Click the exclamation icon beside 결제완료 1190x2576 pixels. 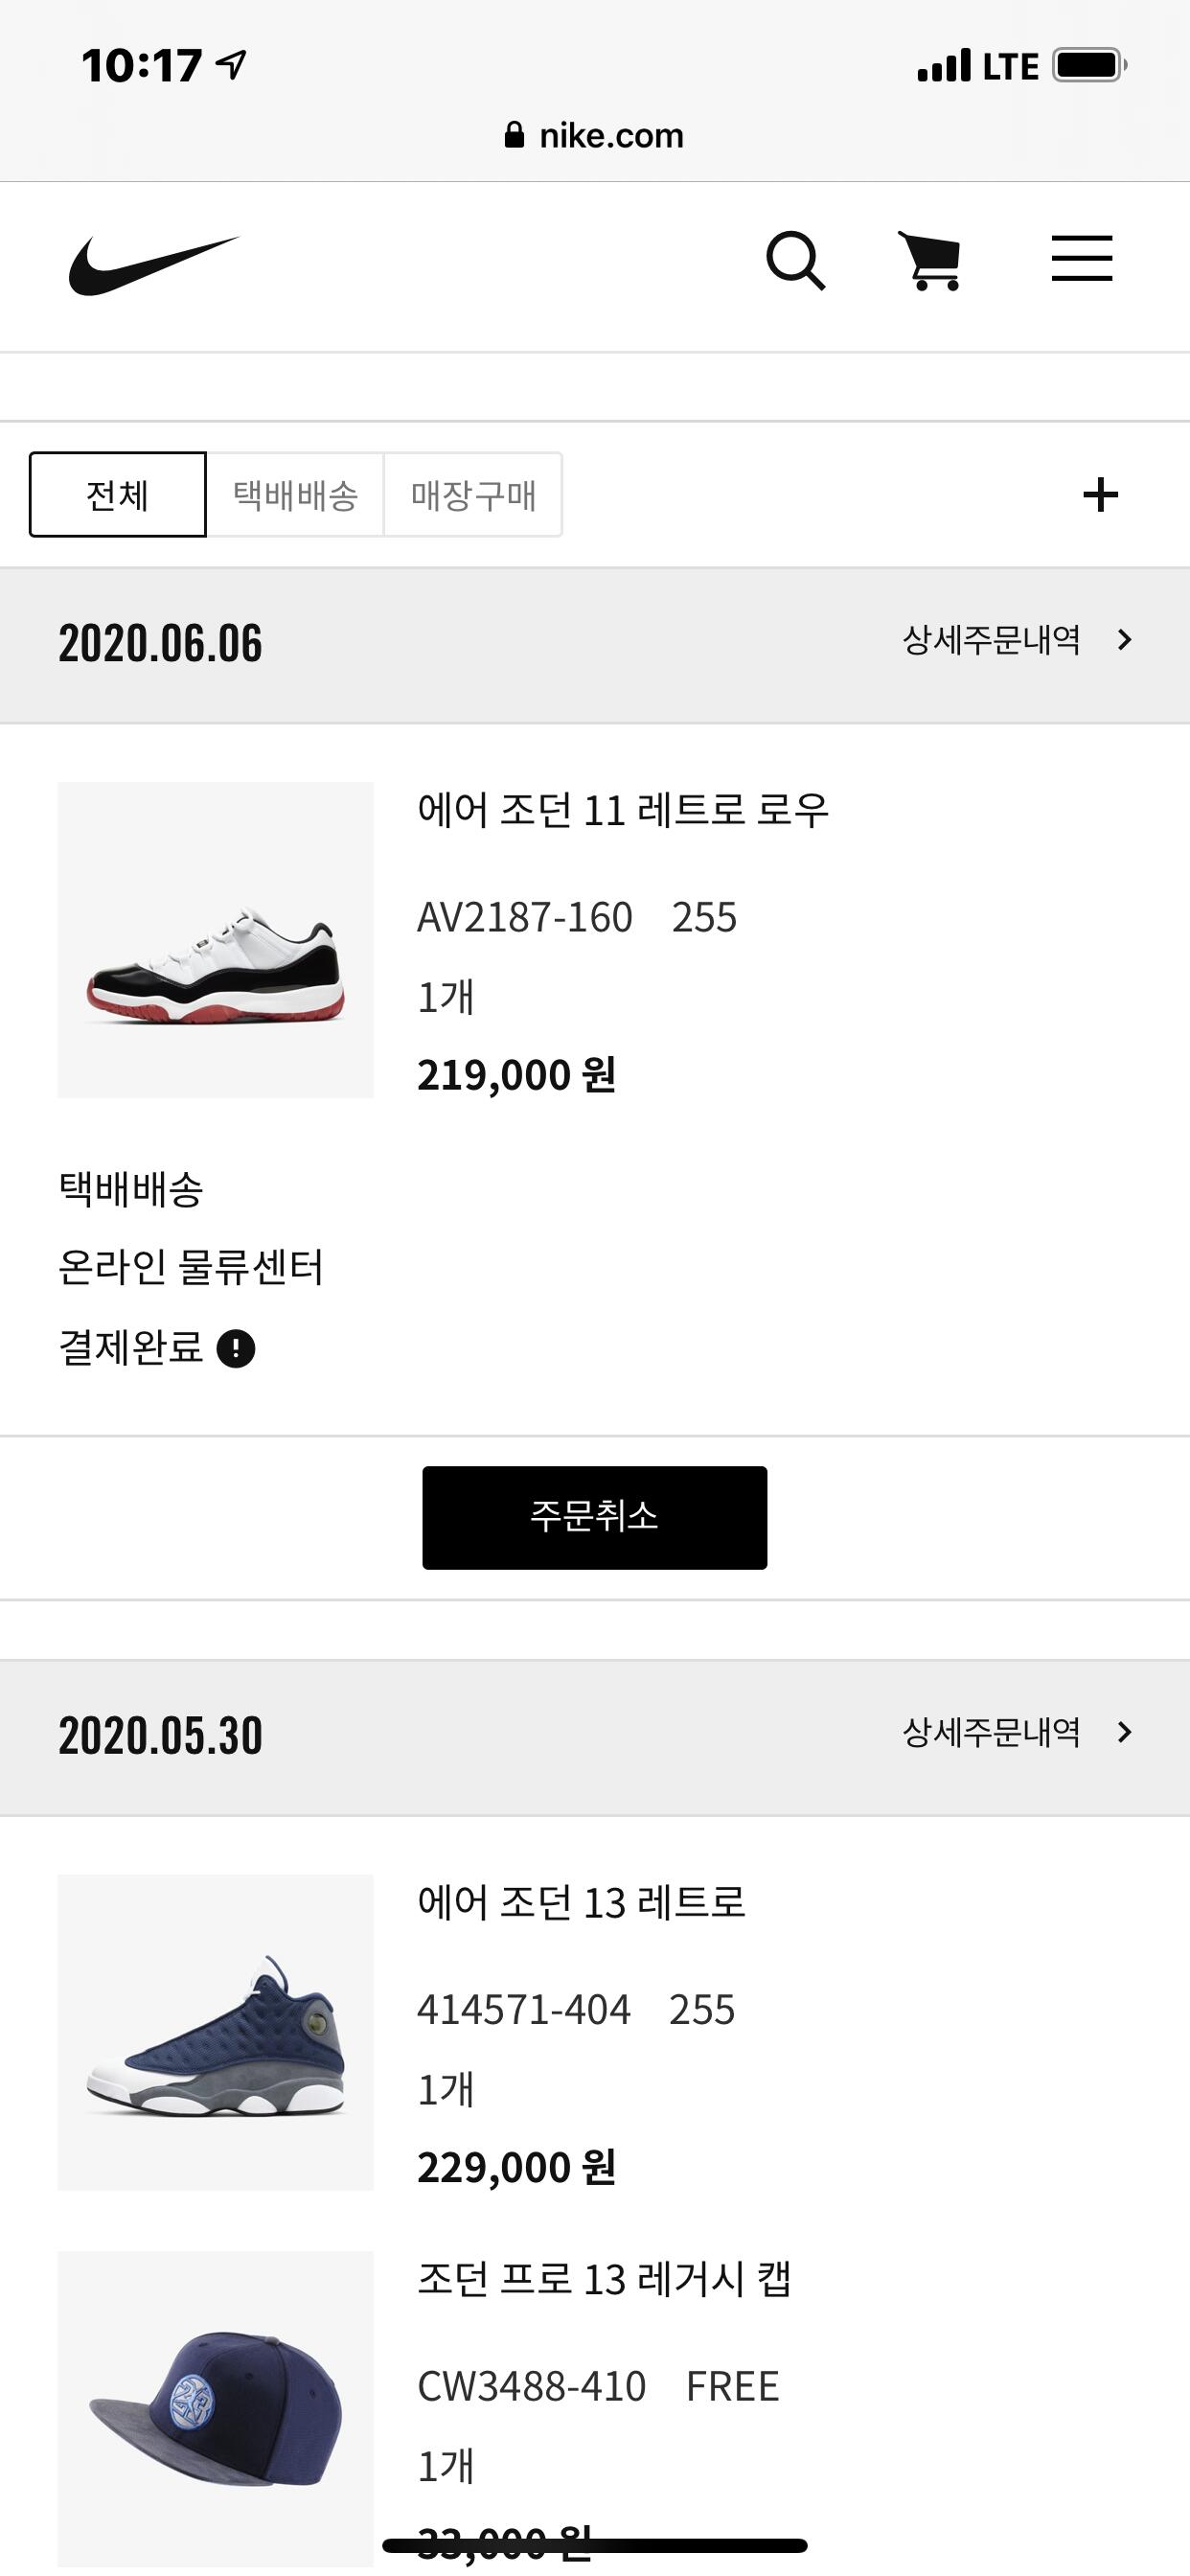coord(236,1349)
